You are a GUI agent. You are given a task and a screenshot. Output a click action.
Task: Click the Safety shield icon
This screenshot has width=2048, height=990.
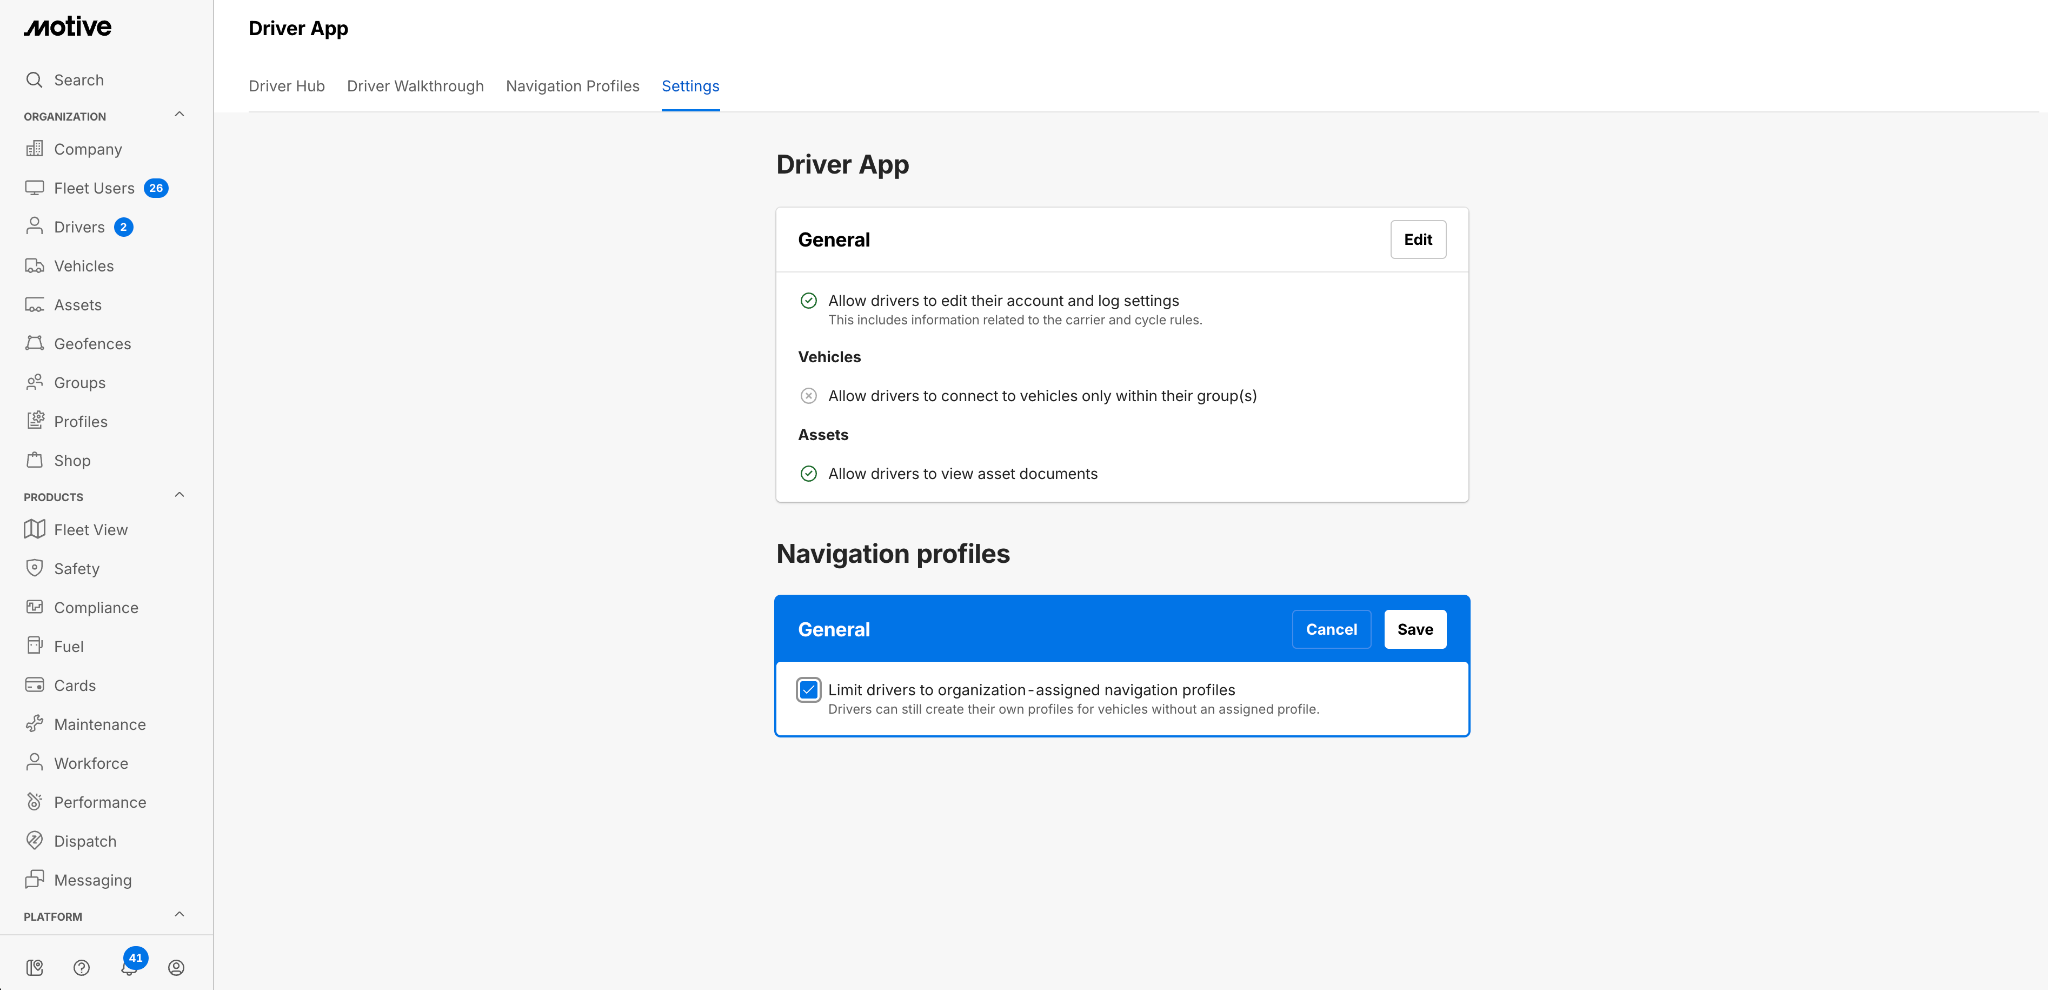pos(34,569)
